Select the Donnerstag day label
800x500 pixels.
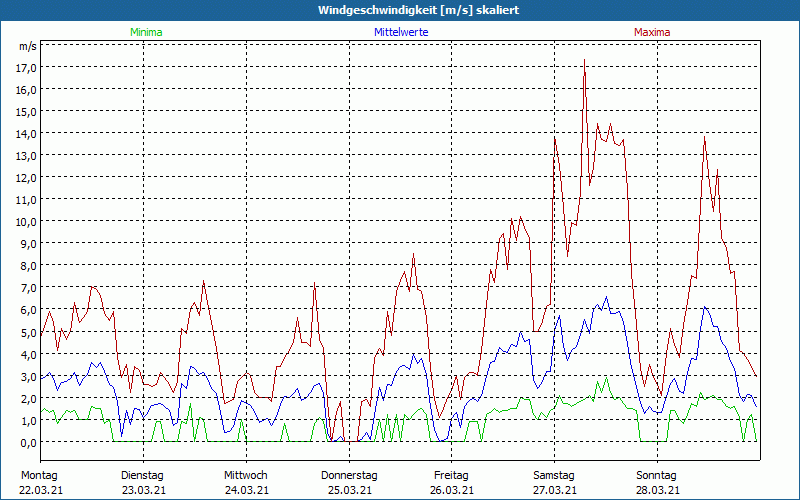pyautogui.click(x=349, y=475)
